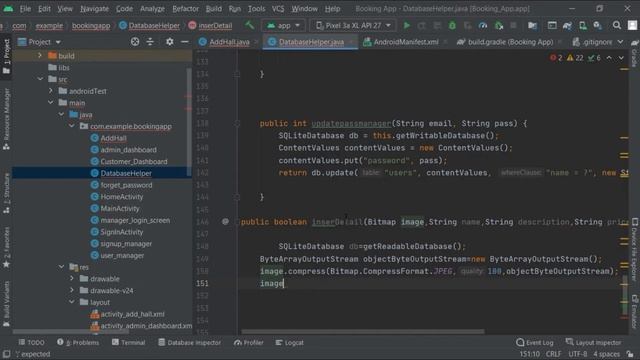Expand the build folder

pyautogui.click(x=40, y=56)
